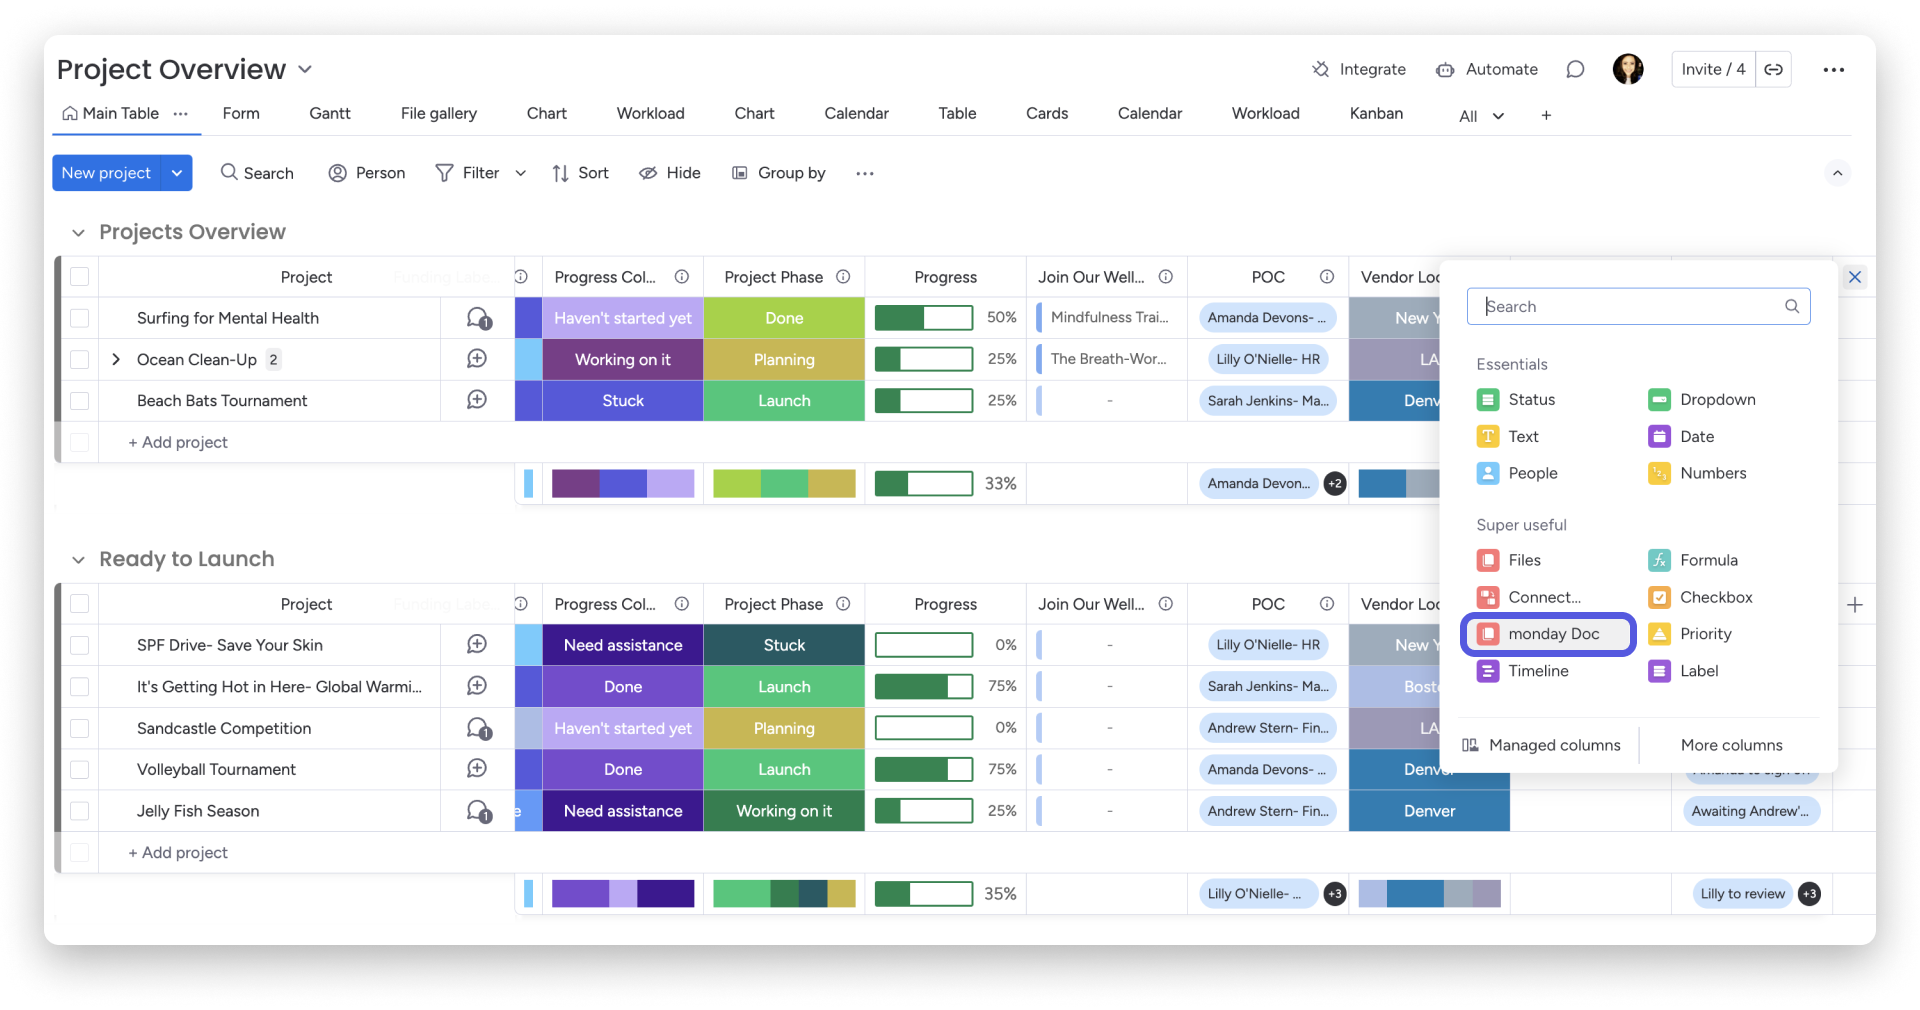
Task: Choose the Priority column type
Action: [1690, 634]
